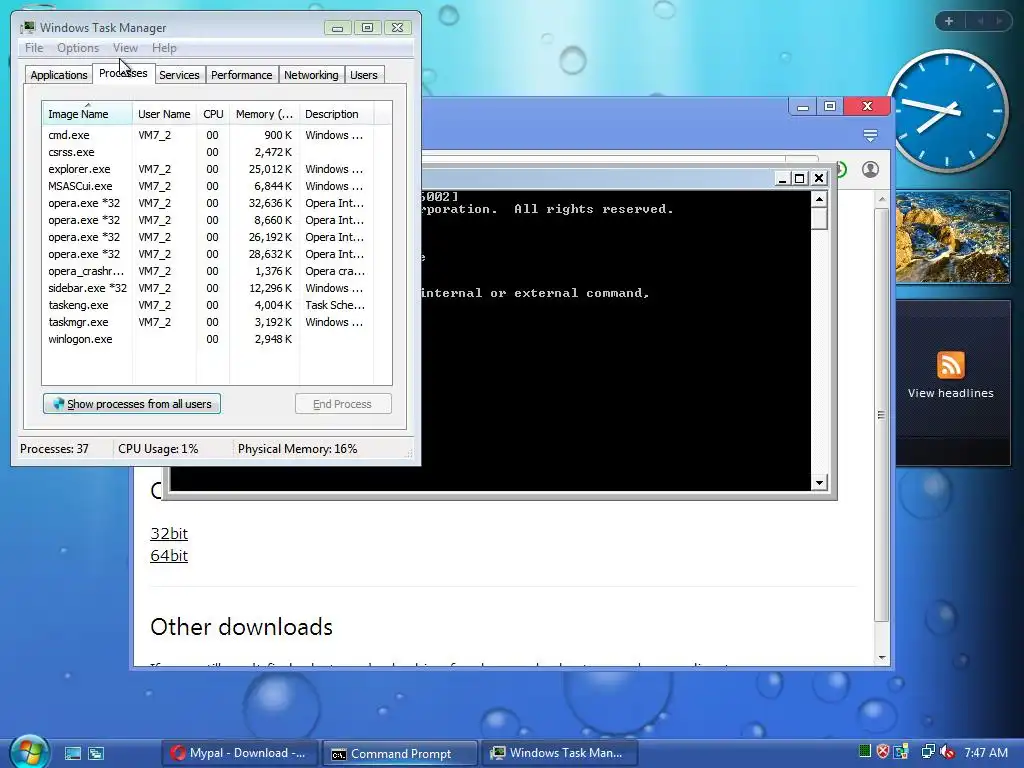Select the csrss.exe process row
Screen dimensions: 1024x768
click(208, 152)
